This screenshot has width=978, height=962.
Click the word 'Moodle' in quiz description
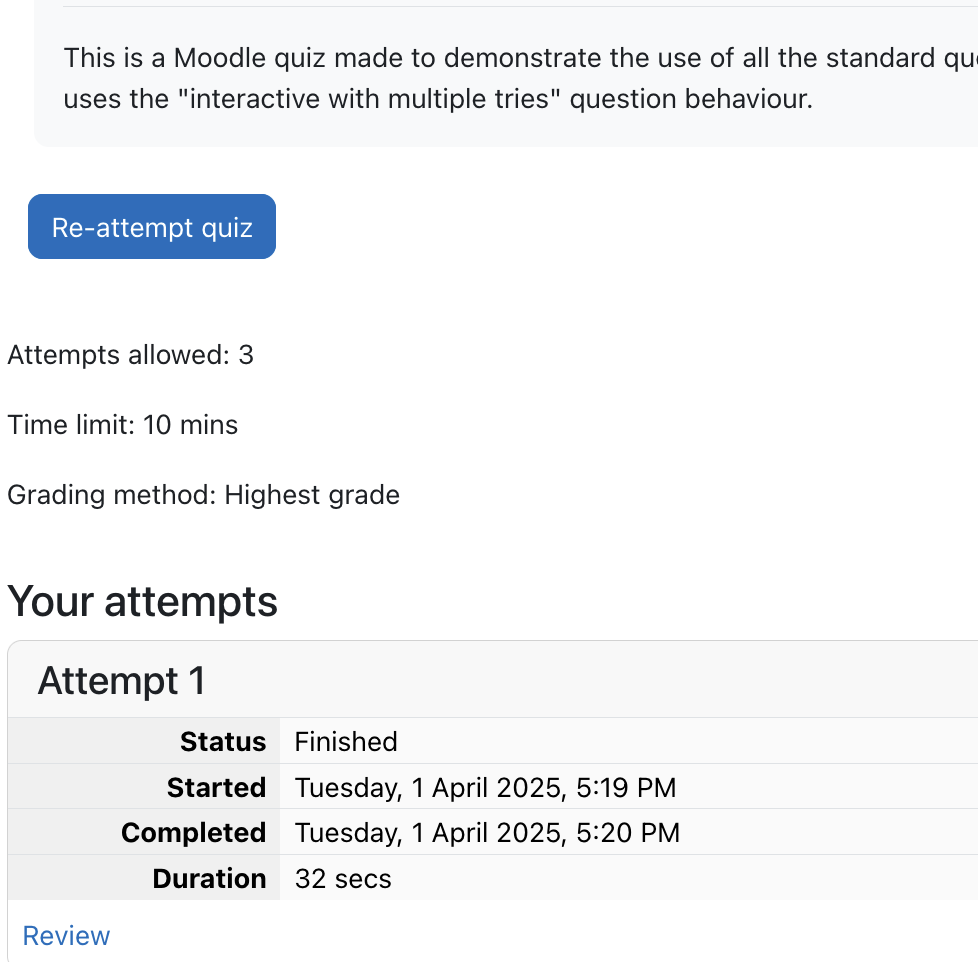[220, 58]
